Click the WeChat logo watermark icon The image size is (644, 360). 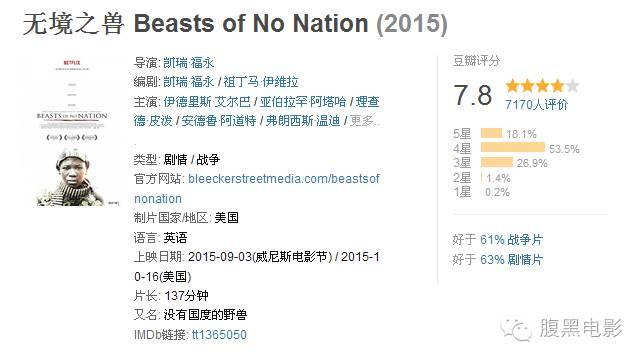tap(516, 330)
